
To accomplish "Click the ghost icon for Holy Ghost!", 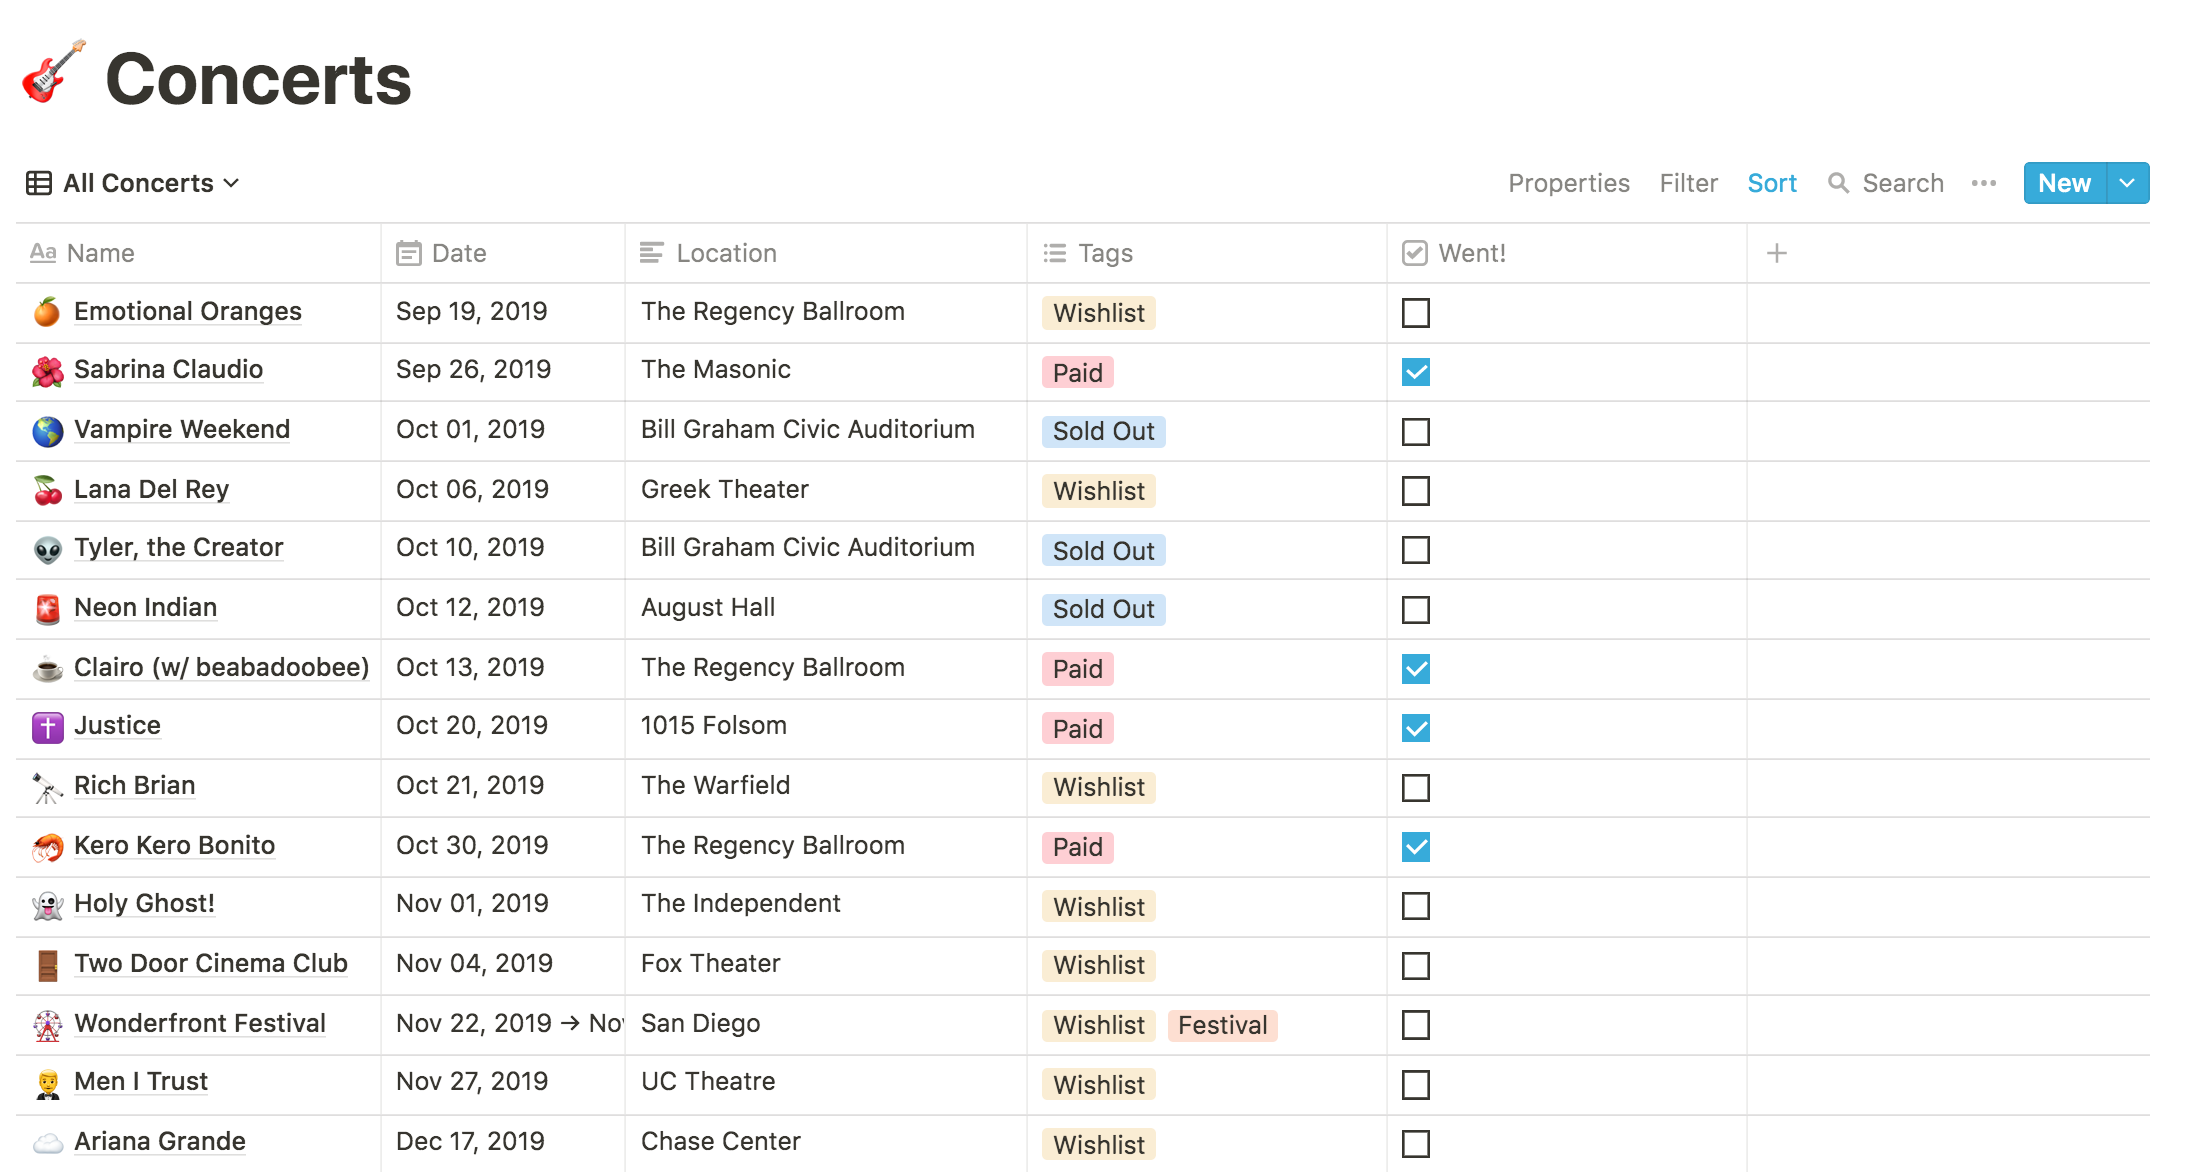I will pos(47,905).
